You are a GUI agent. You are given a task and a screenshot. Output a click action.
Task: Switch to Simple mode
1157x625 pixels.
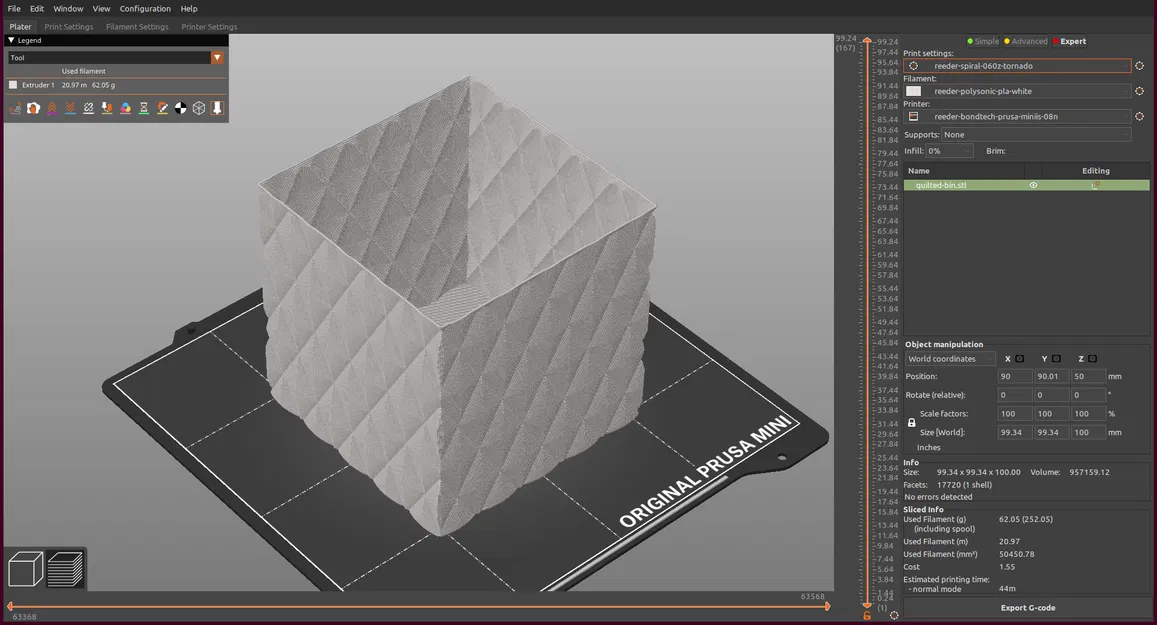(984, 41)
